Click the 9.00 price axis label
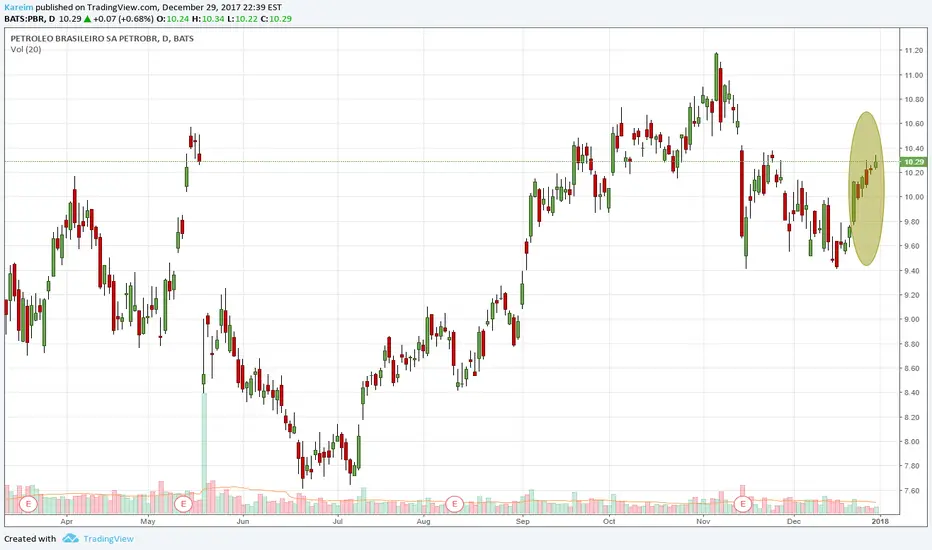This screenshot has height=550, width=932. 914,320
